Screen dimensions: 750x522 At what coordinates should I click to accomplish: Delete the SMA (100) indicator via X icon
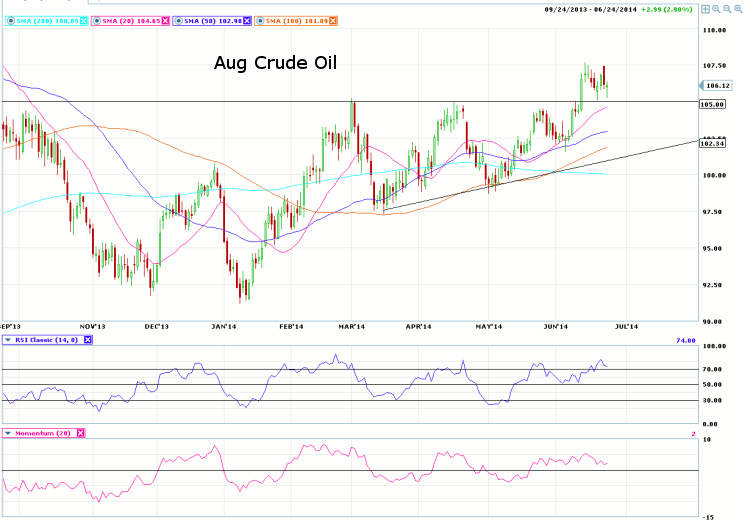point(333,19)
